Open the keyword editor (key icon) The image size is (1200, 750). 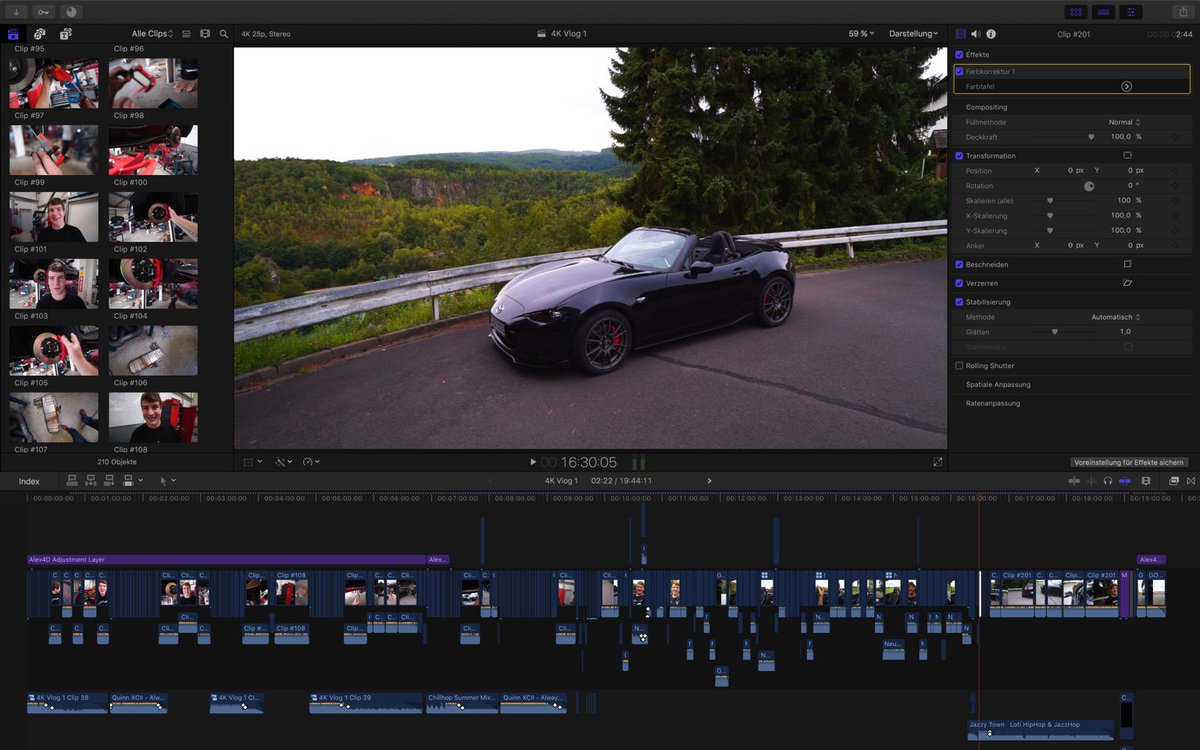(x=44, y=12)
